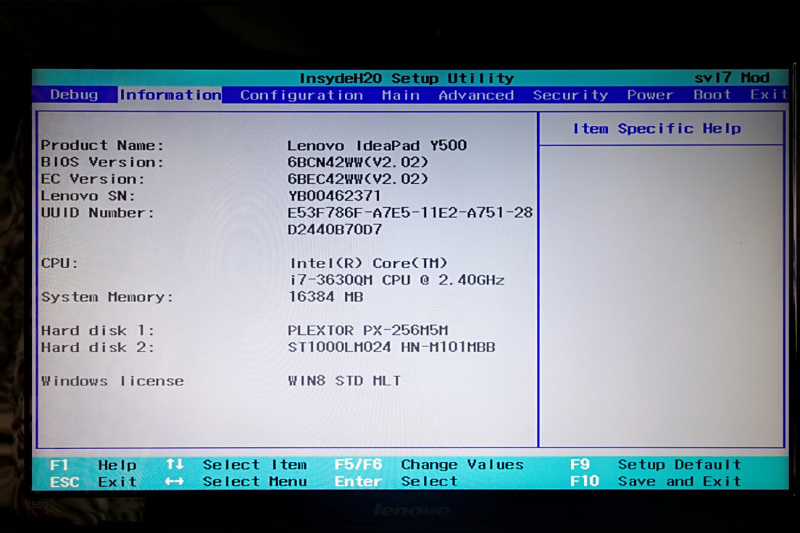Image resolution: width=800 pixels, height=533 pixels.
Task: Click the Save and Exit legend text
Action: pyautogui.click(x=679, y=481)
